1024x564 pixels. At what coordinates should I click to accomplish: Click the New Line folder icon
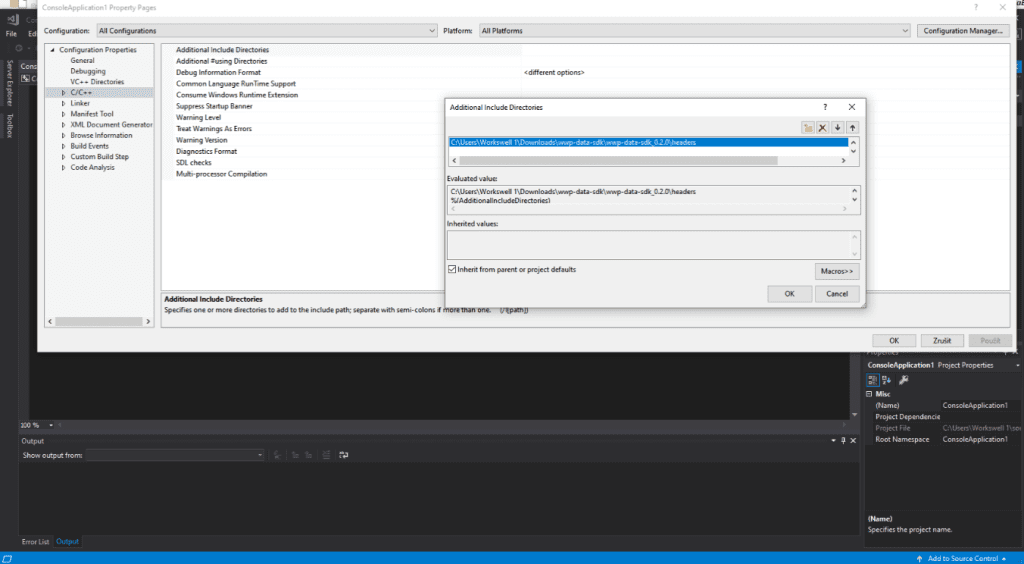click(x=808, y=128)
